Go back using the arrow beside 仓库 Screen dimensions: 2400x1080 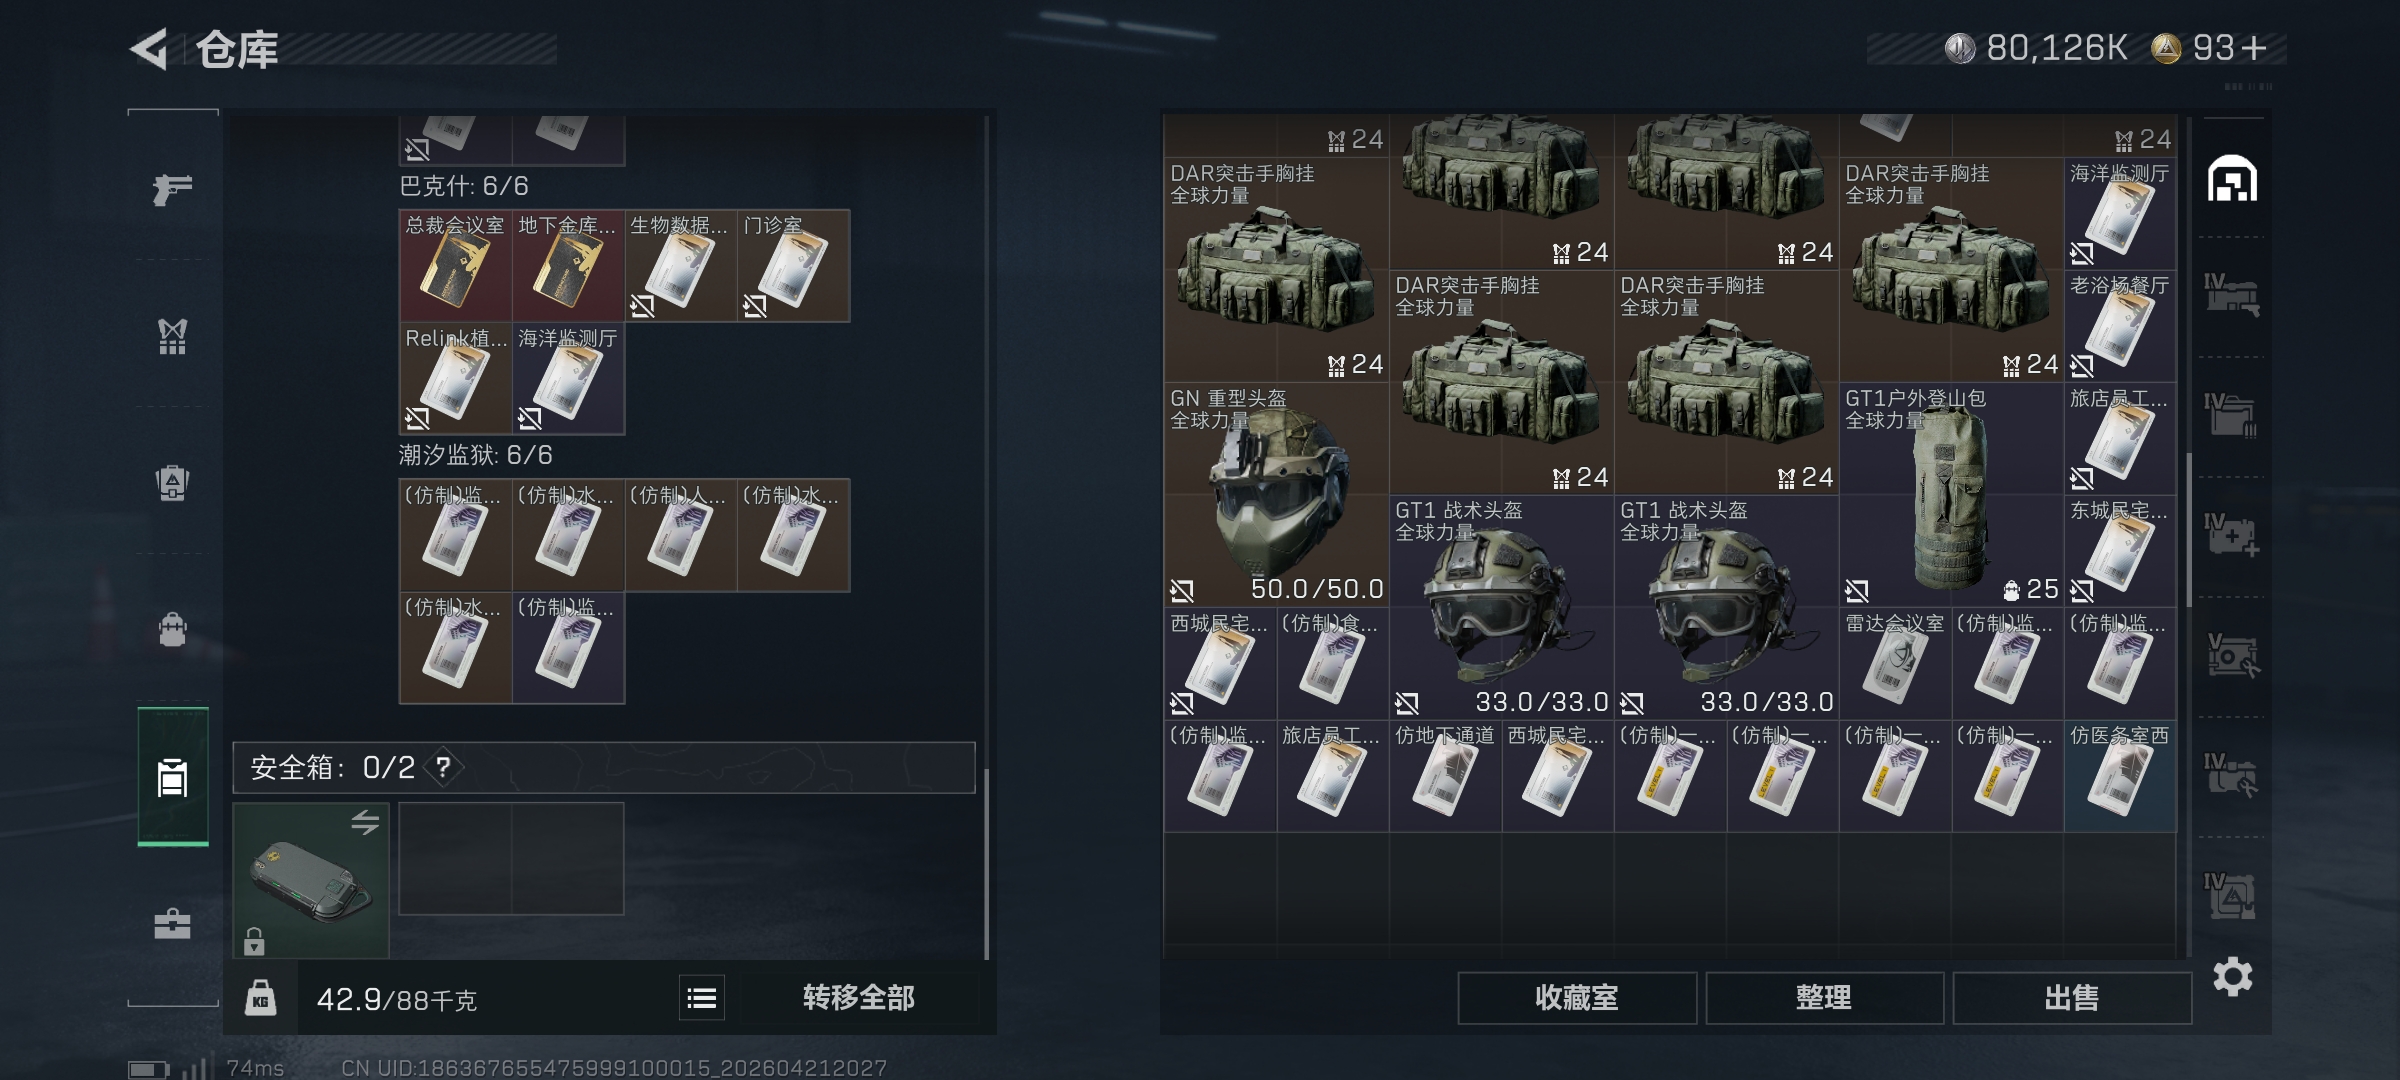pyautogui.click(x=149, y=49)
